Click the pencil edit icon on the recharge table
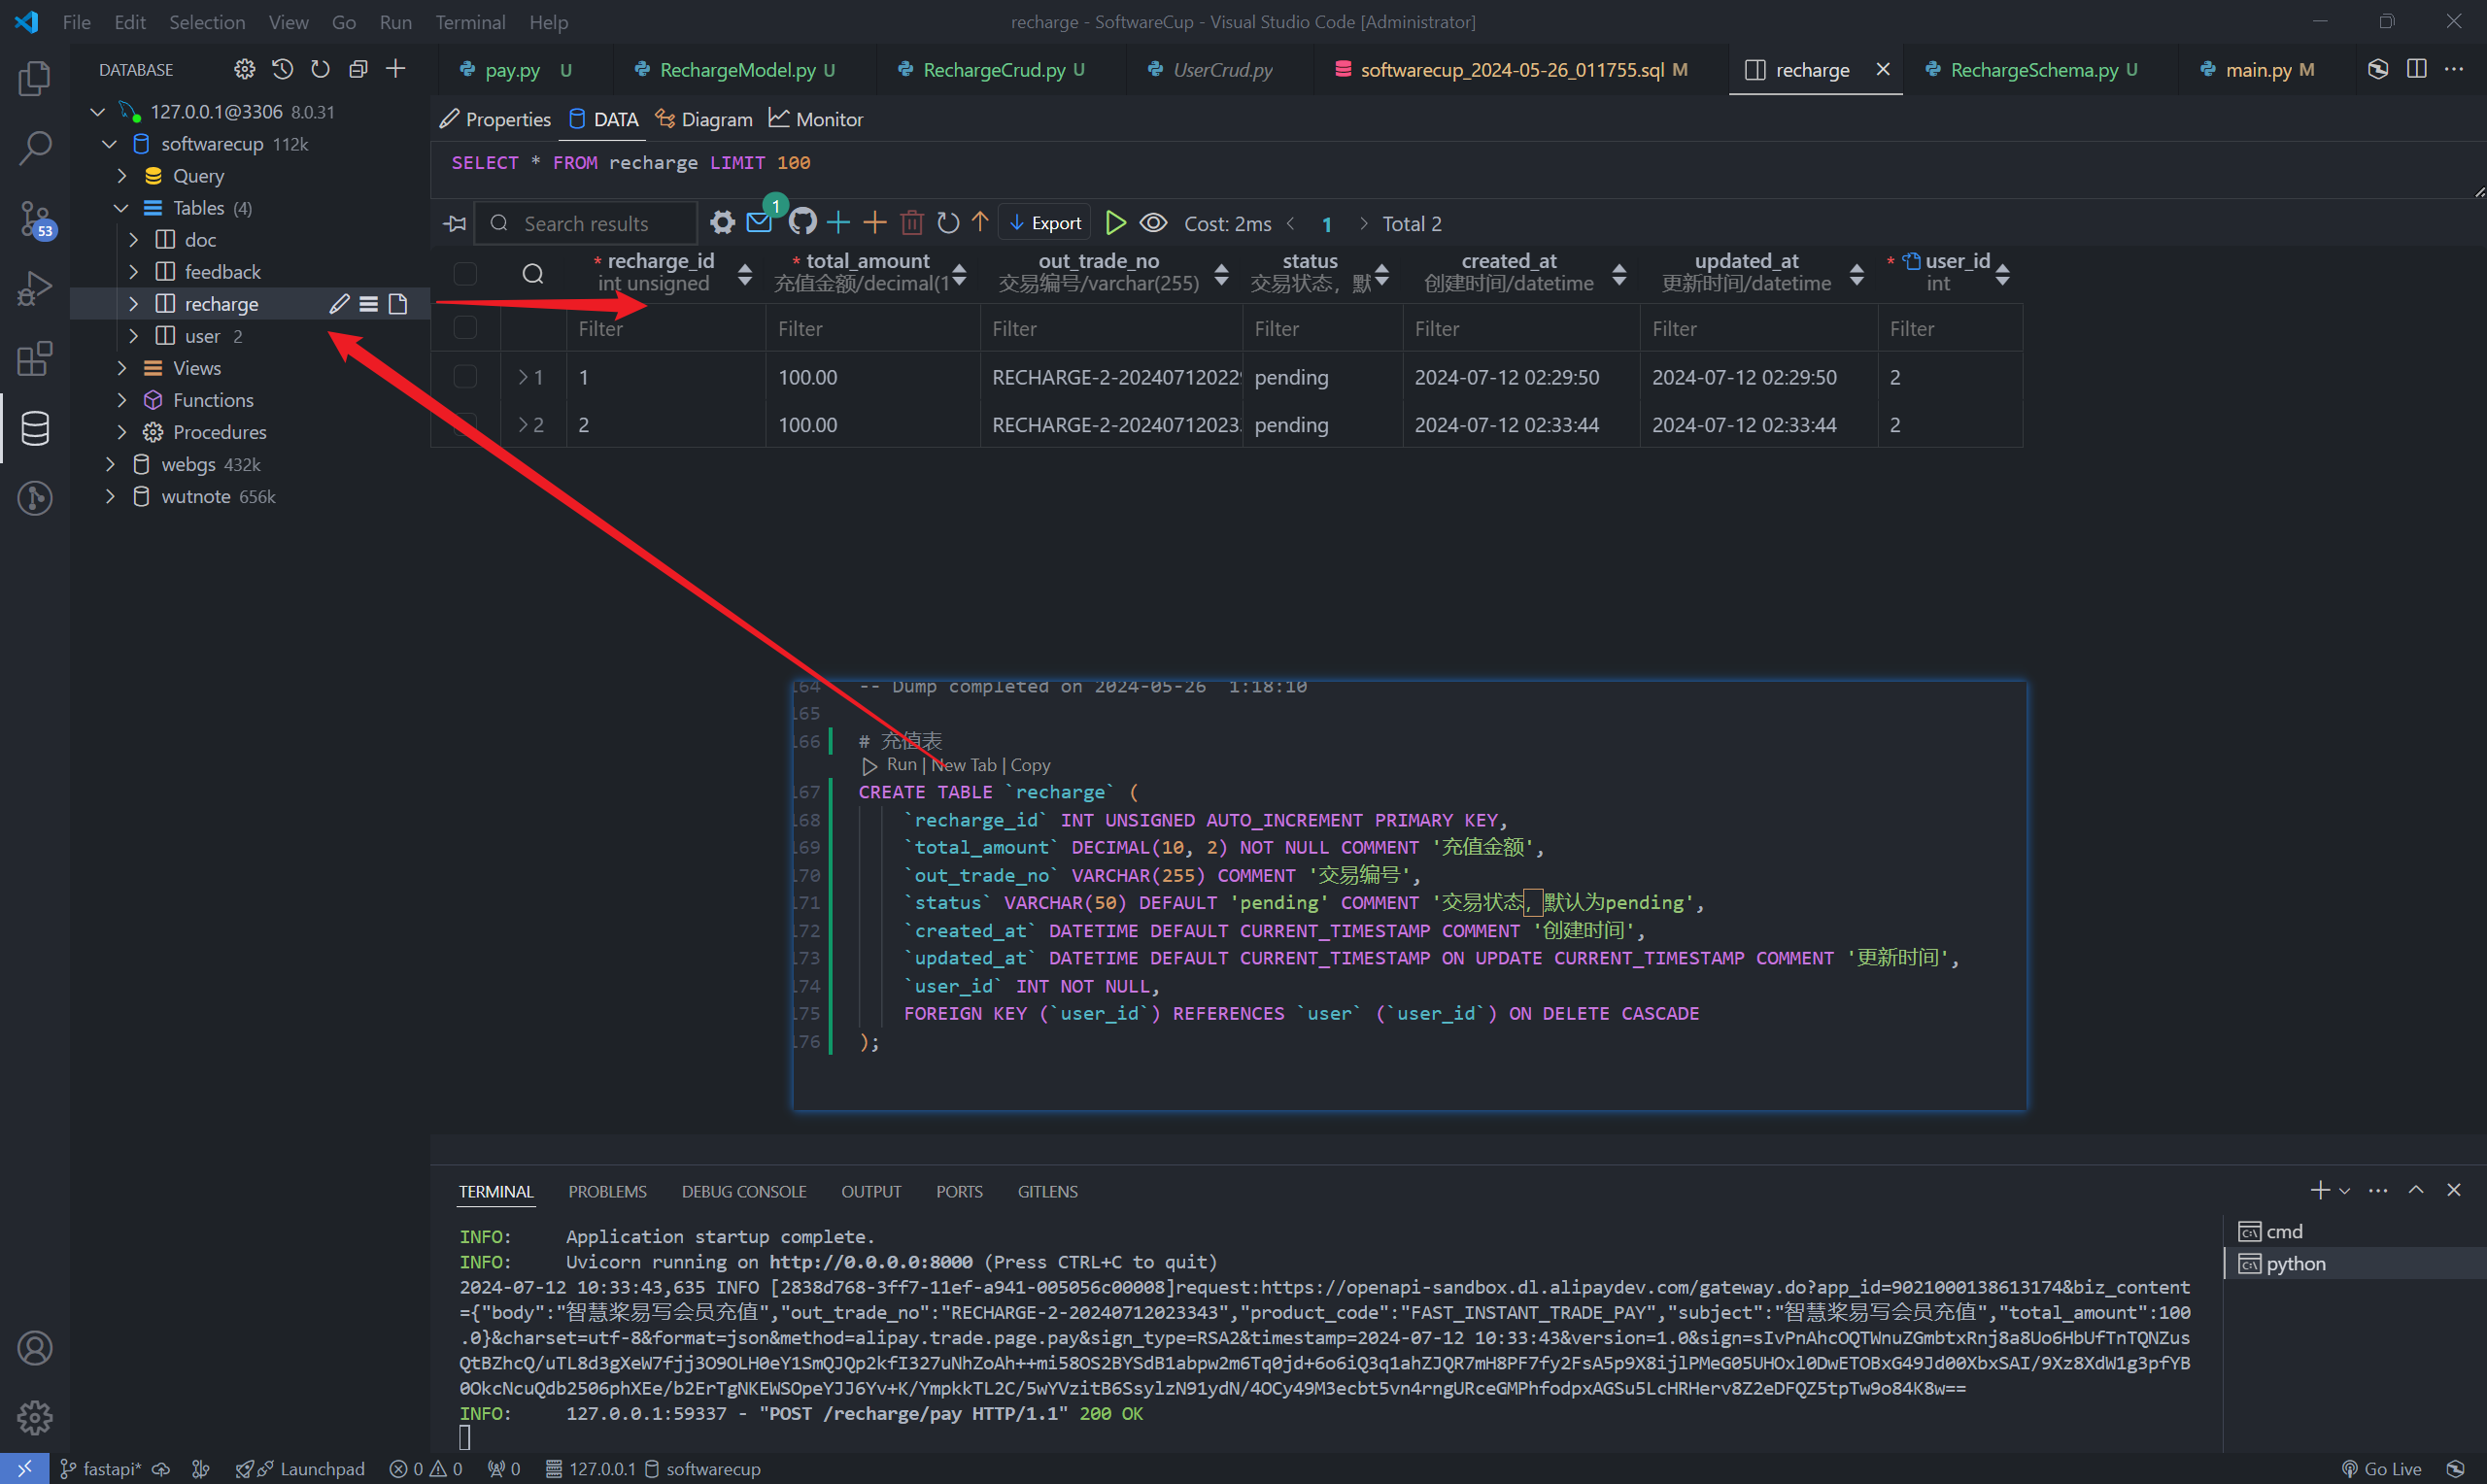Image resolution: width=2487 pixels, height=1484 pixels. (x=339, y=304)
